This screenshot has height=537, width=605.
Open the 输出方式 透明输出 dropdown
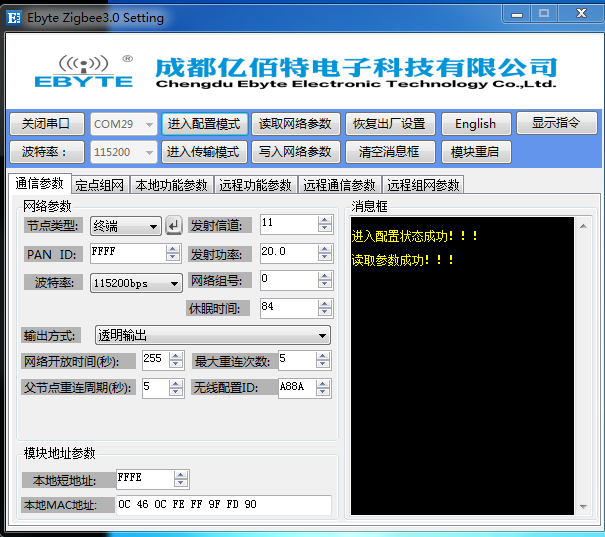click(212, 336)
